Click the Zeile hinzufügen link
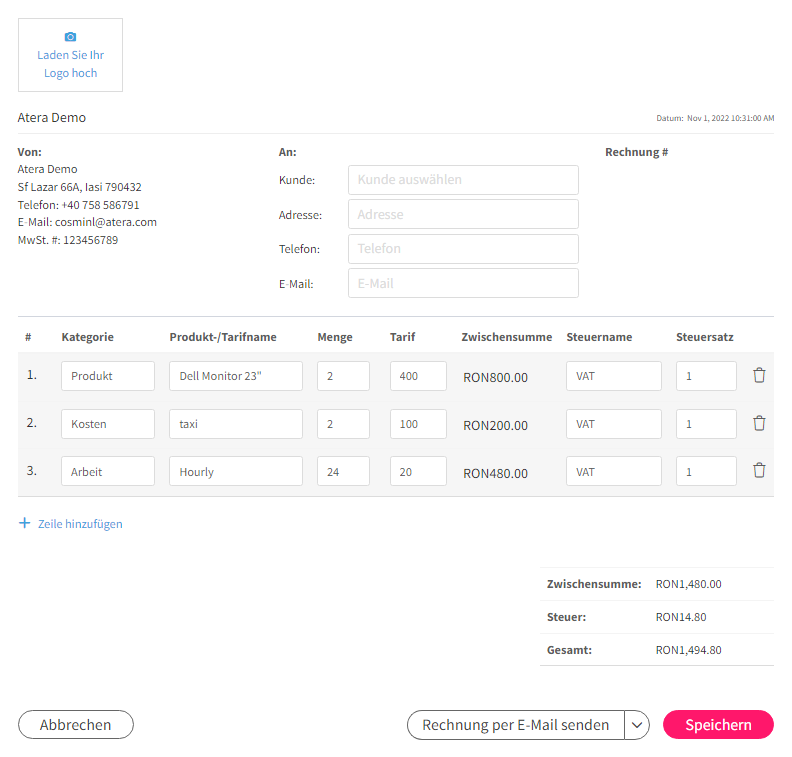 (80, 524)
